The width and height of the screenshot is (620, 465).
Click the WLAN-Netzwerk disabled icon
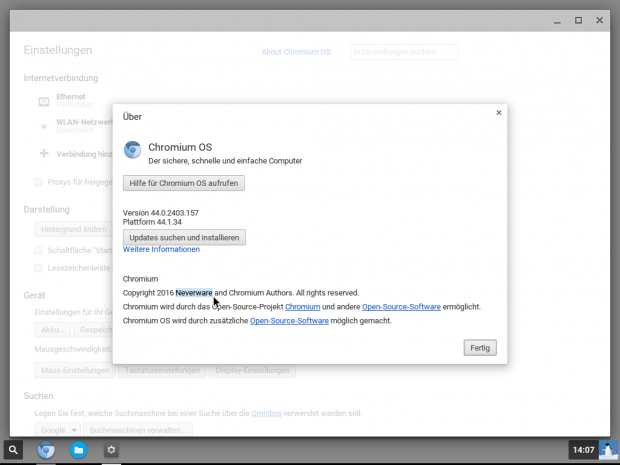[x=44, y=127]
